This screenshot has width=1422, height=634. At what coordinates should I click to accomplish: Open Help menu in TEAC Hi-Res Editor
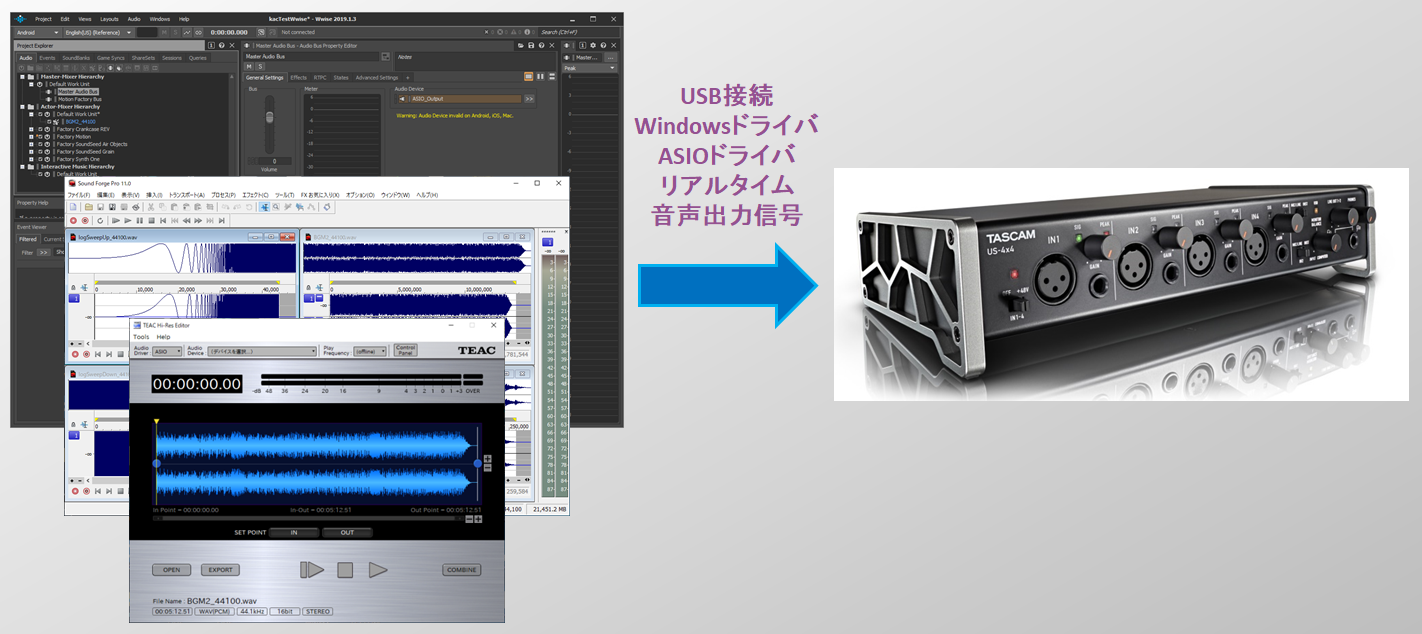[163, 337]
